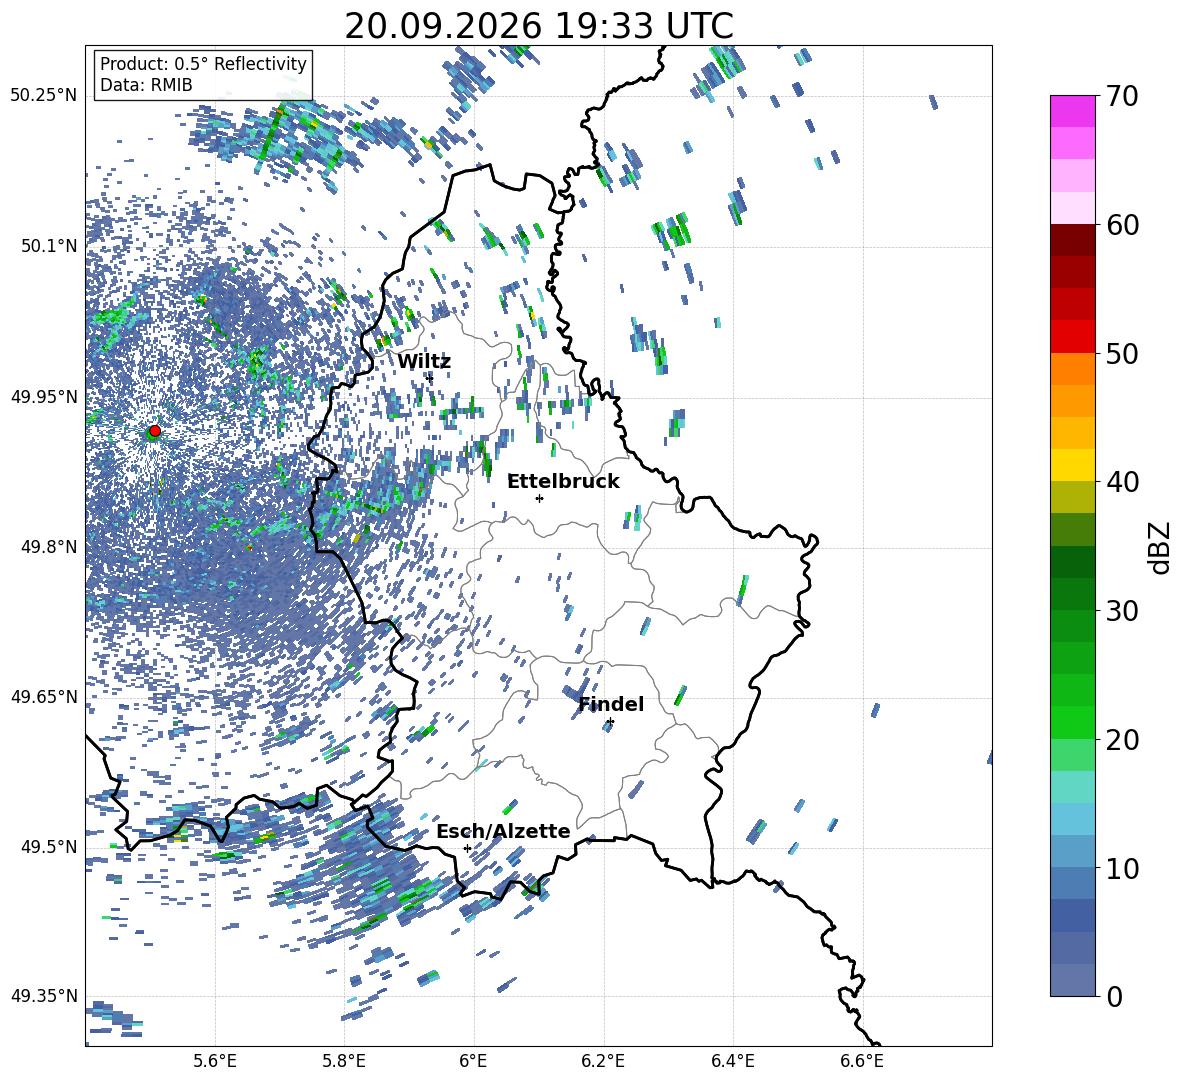1184x1081 pixels.
Task: Click the Findel station cross marker
Action: click(610, 722)
